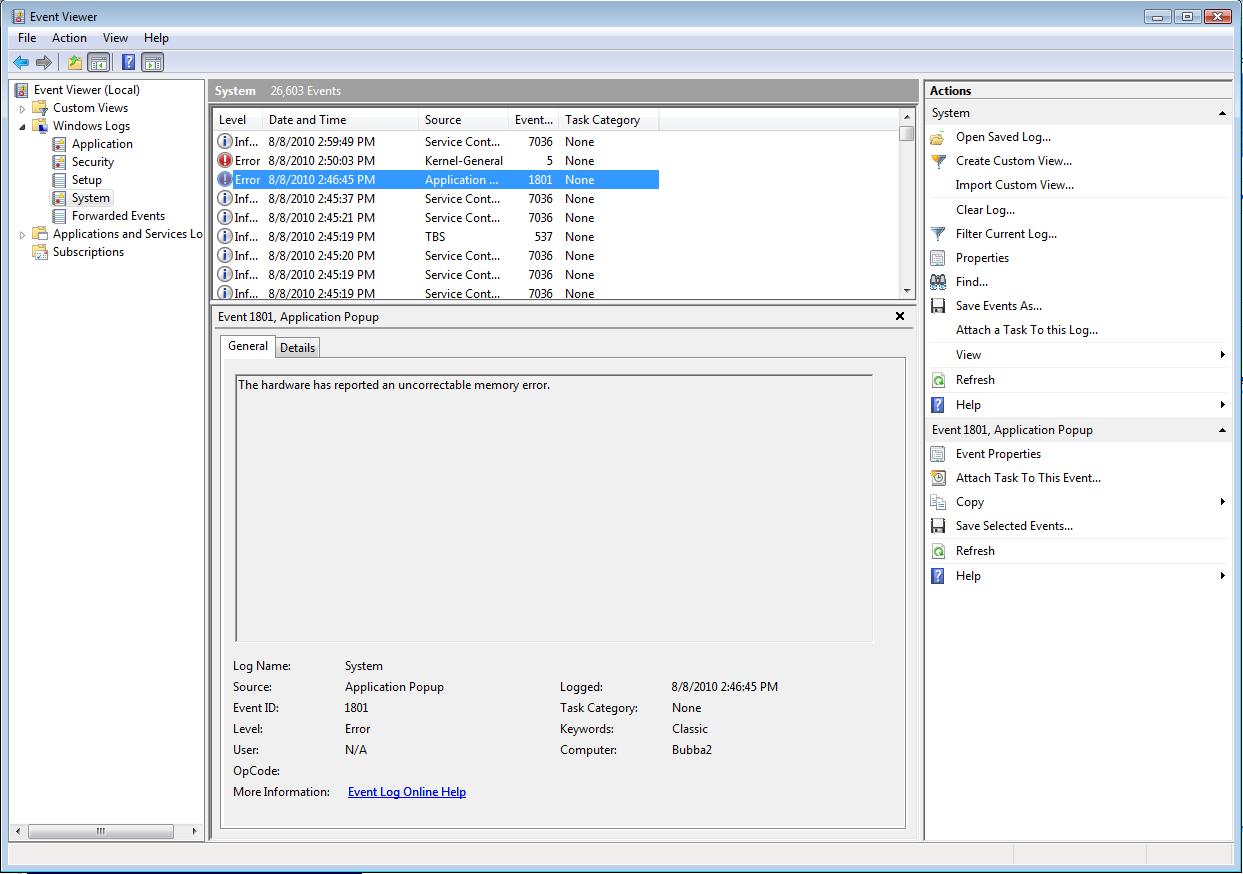Expand Applications and Services Logs node
The height and width of the screenshot is (874, 1243).
pyautogui.click(x=22, y=235)
